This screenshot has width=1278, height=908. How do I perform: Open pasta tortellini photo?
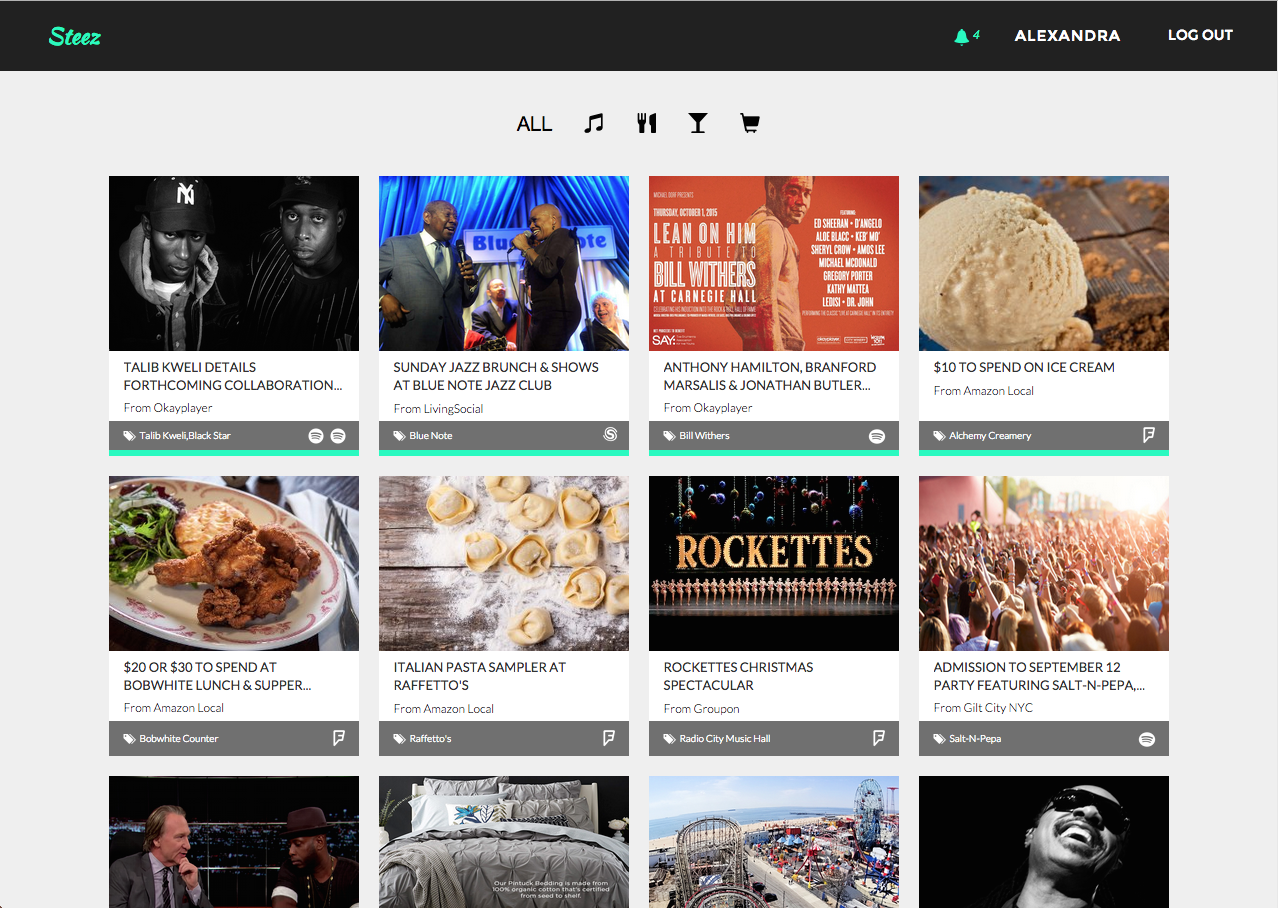coord(504,563)
